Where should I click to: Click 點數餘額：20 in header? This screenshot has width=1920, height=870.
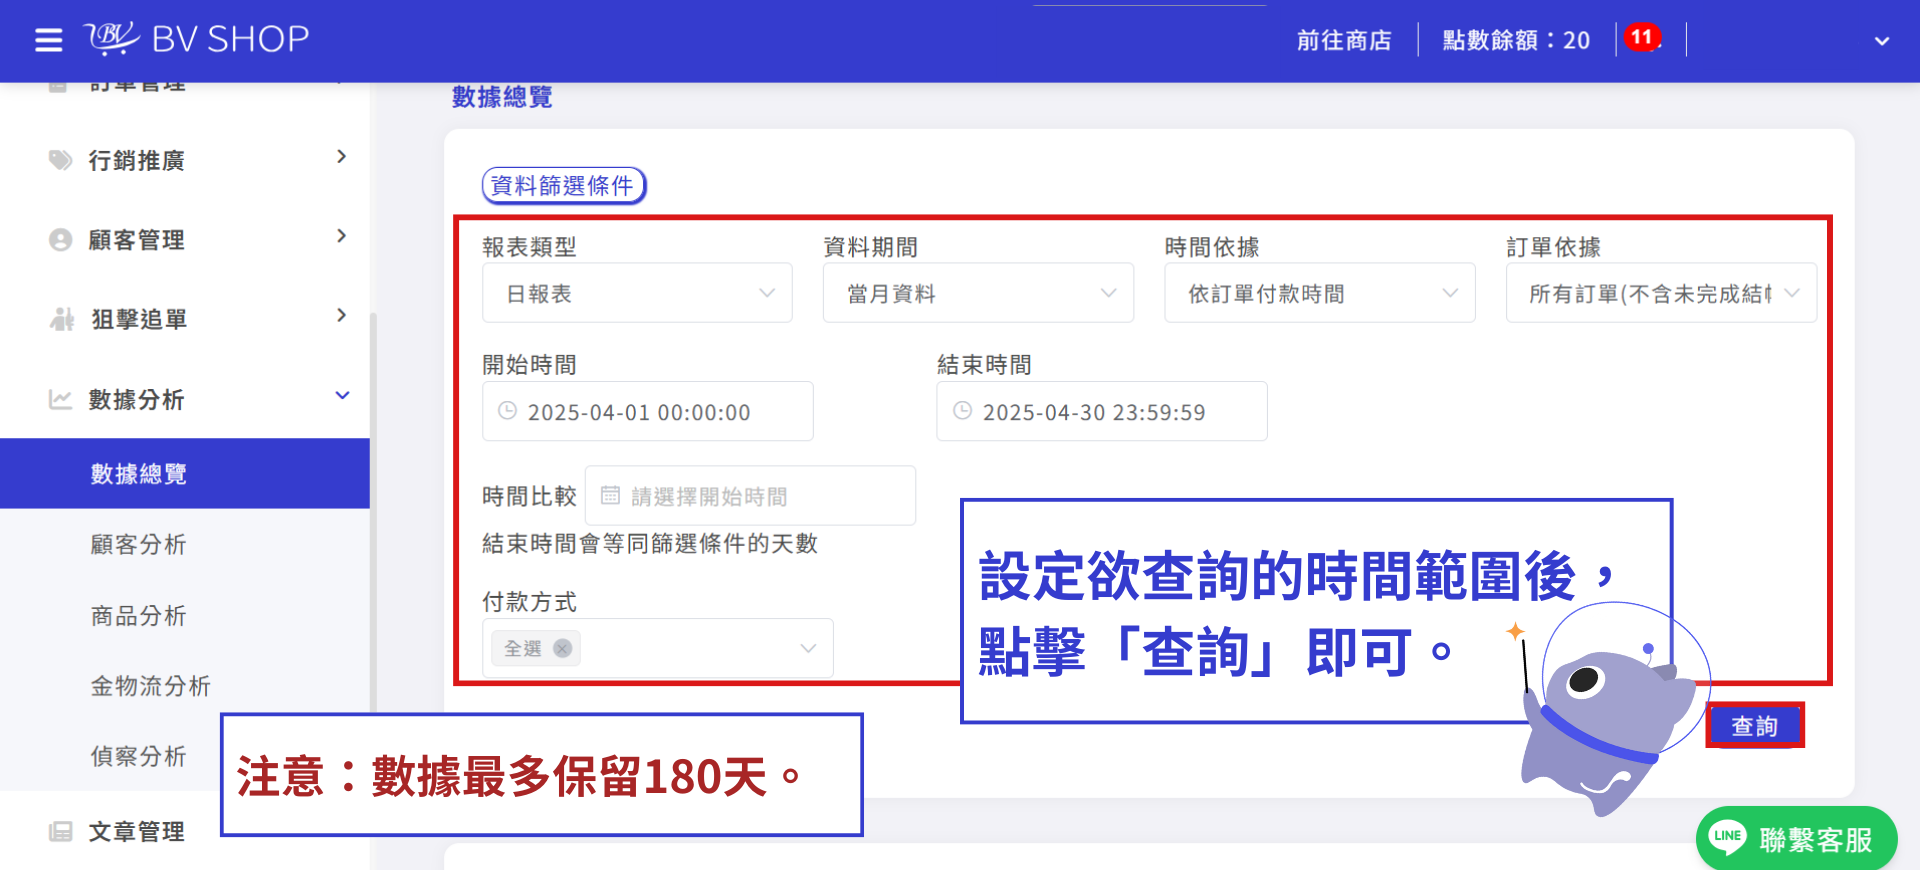click(1516, 40)
